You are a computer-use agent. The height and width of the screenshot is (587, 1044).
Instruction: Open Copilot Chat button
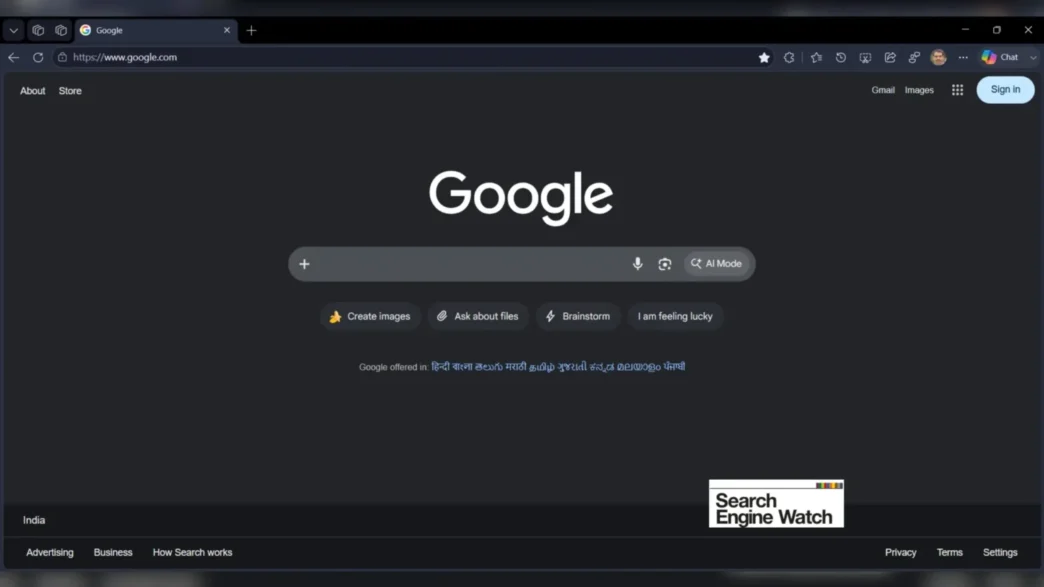[1001, 57]
